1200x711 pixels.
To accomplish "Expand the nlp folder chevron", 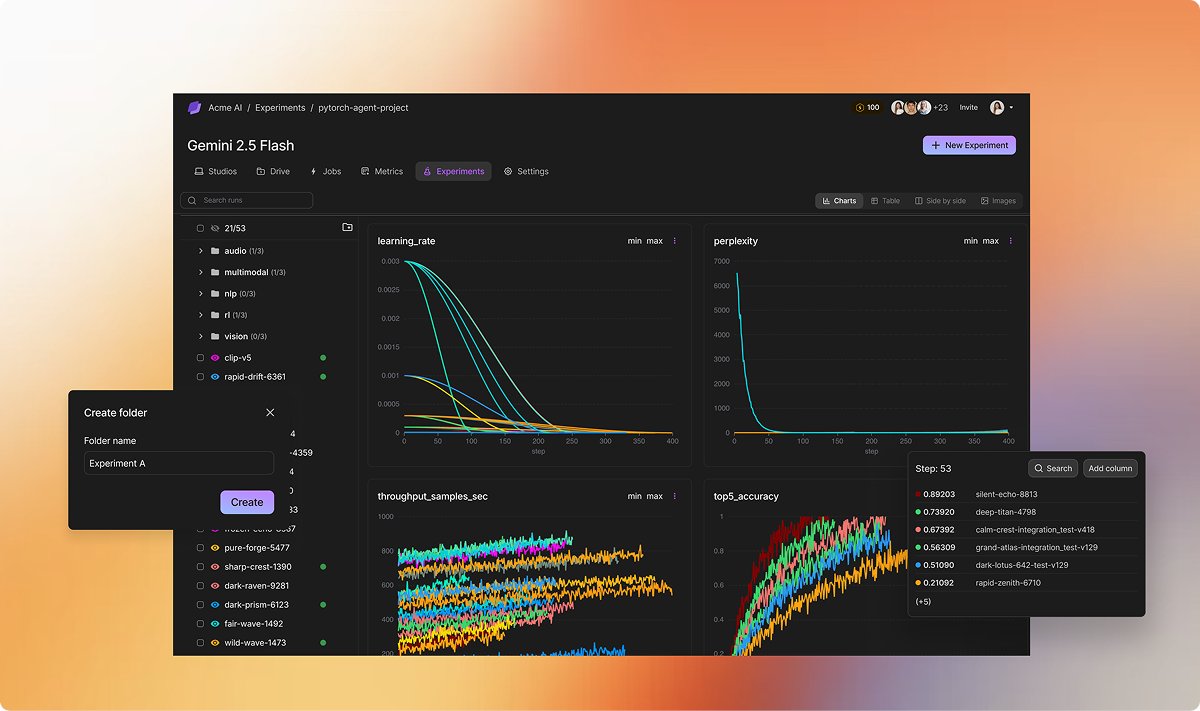I will tap(201, 294).
